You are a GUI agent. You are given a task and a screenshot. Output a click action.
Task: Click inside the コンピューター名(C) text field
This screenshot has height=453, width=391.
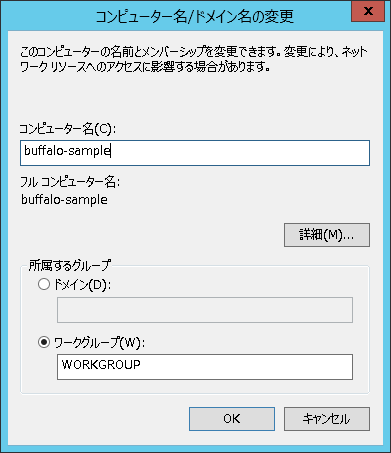(195, 153)
